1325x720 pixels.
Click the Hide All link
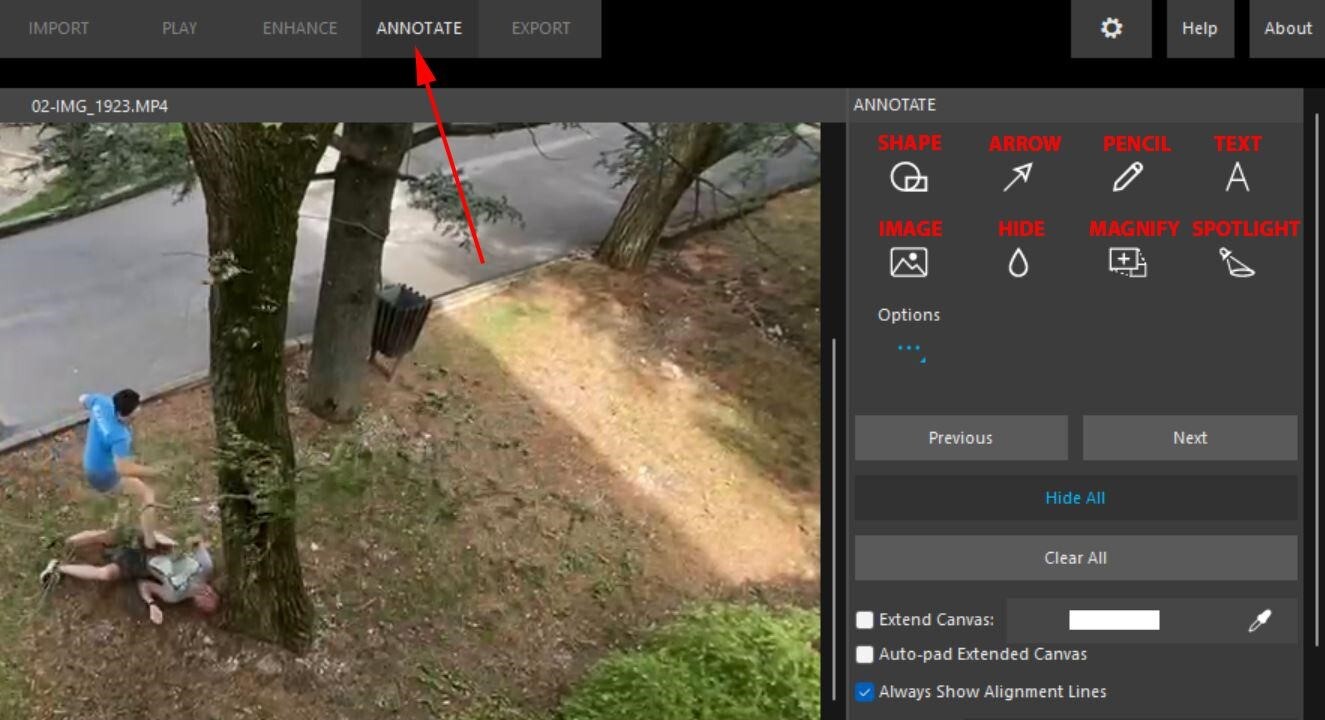[x=1075, y=497]
